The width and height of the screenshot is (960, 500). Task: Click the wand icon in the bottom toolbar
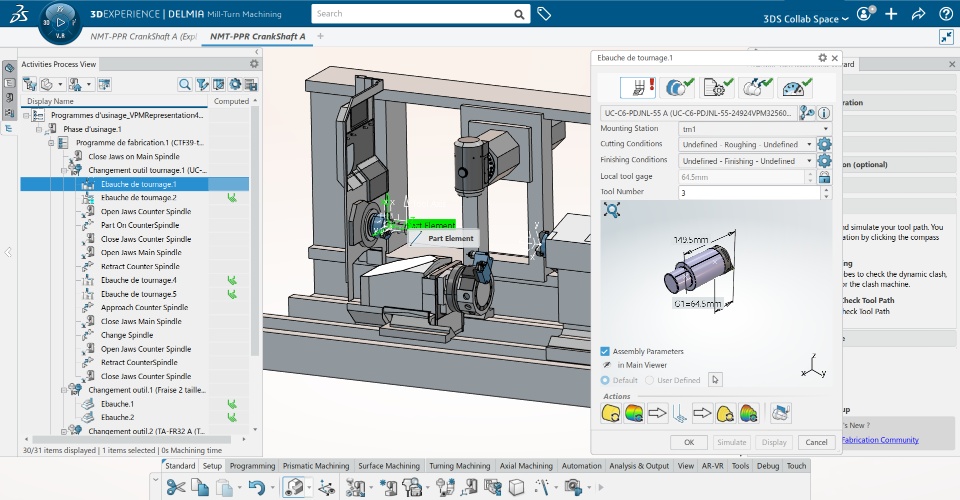tap(541, 487)
